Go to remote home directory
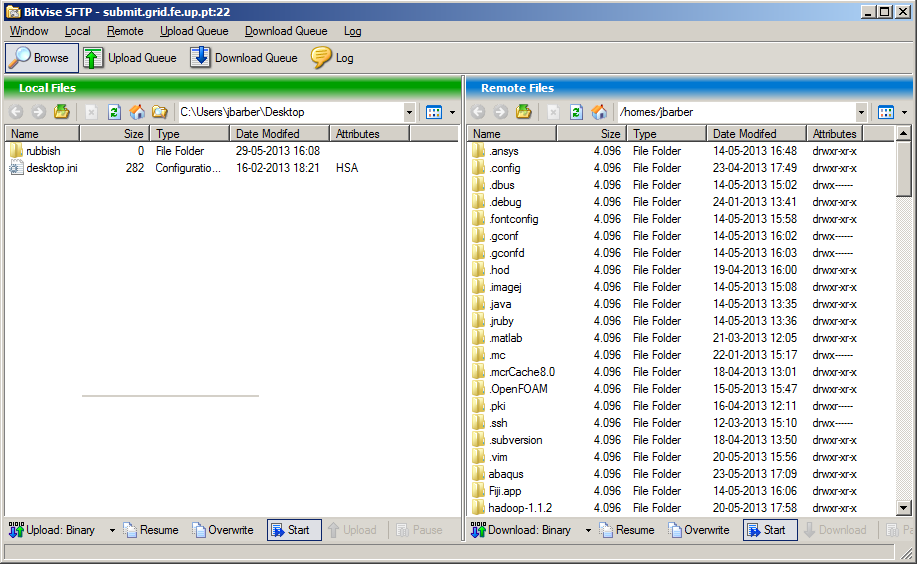917x564 pixels. (x=599, y=112)
